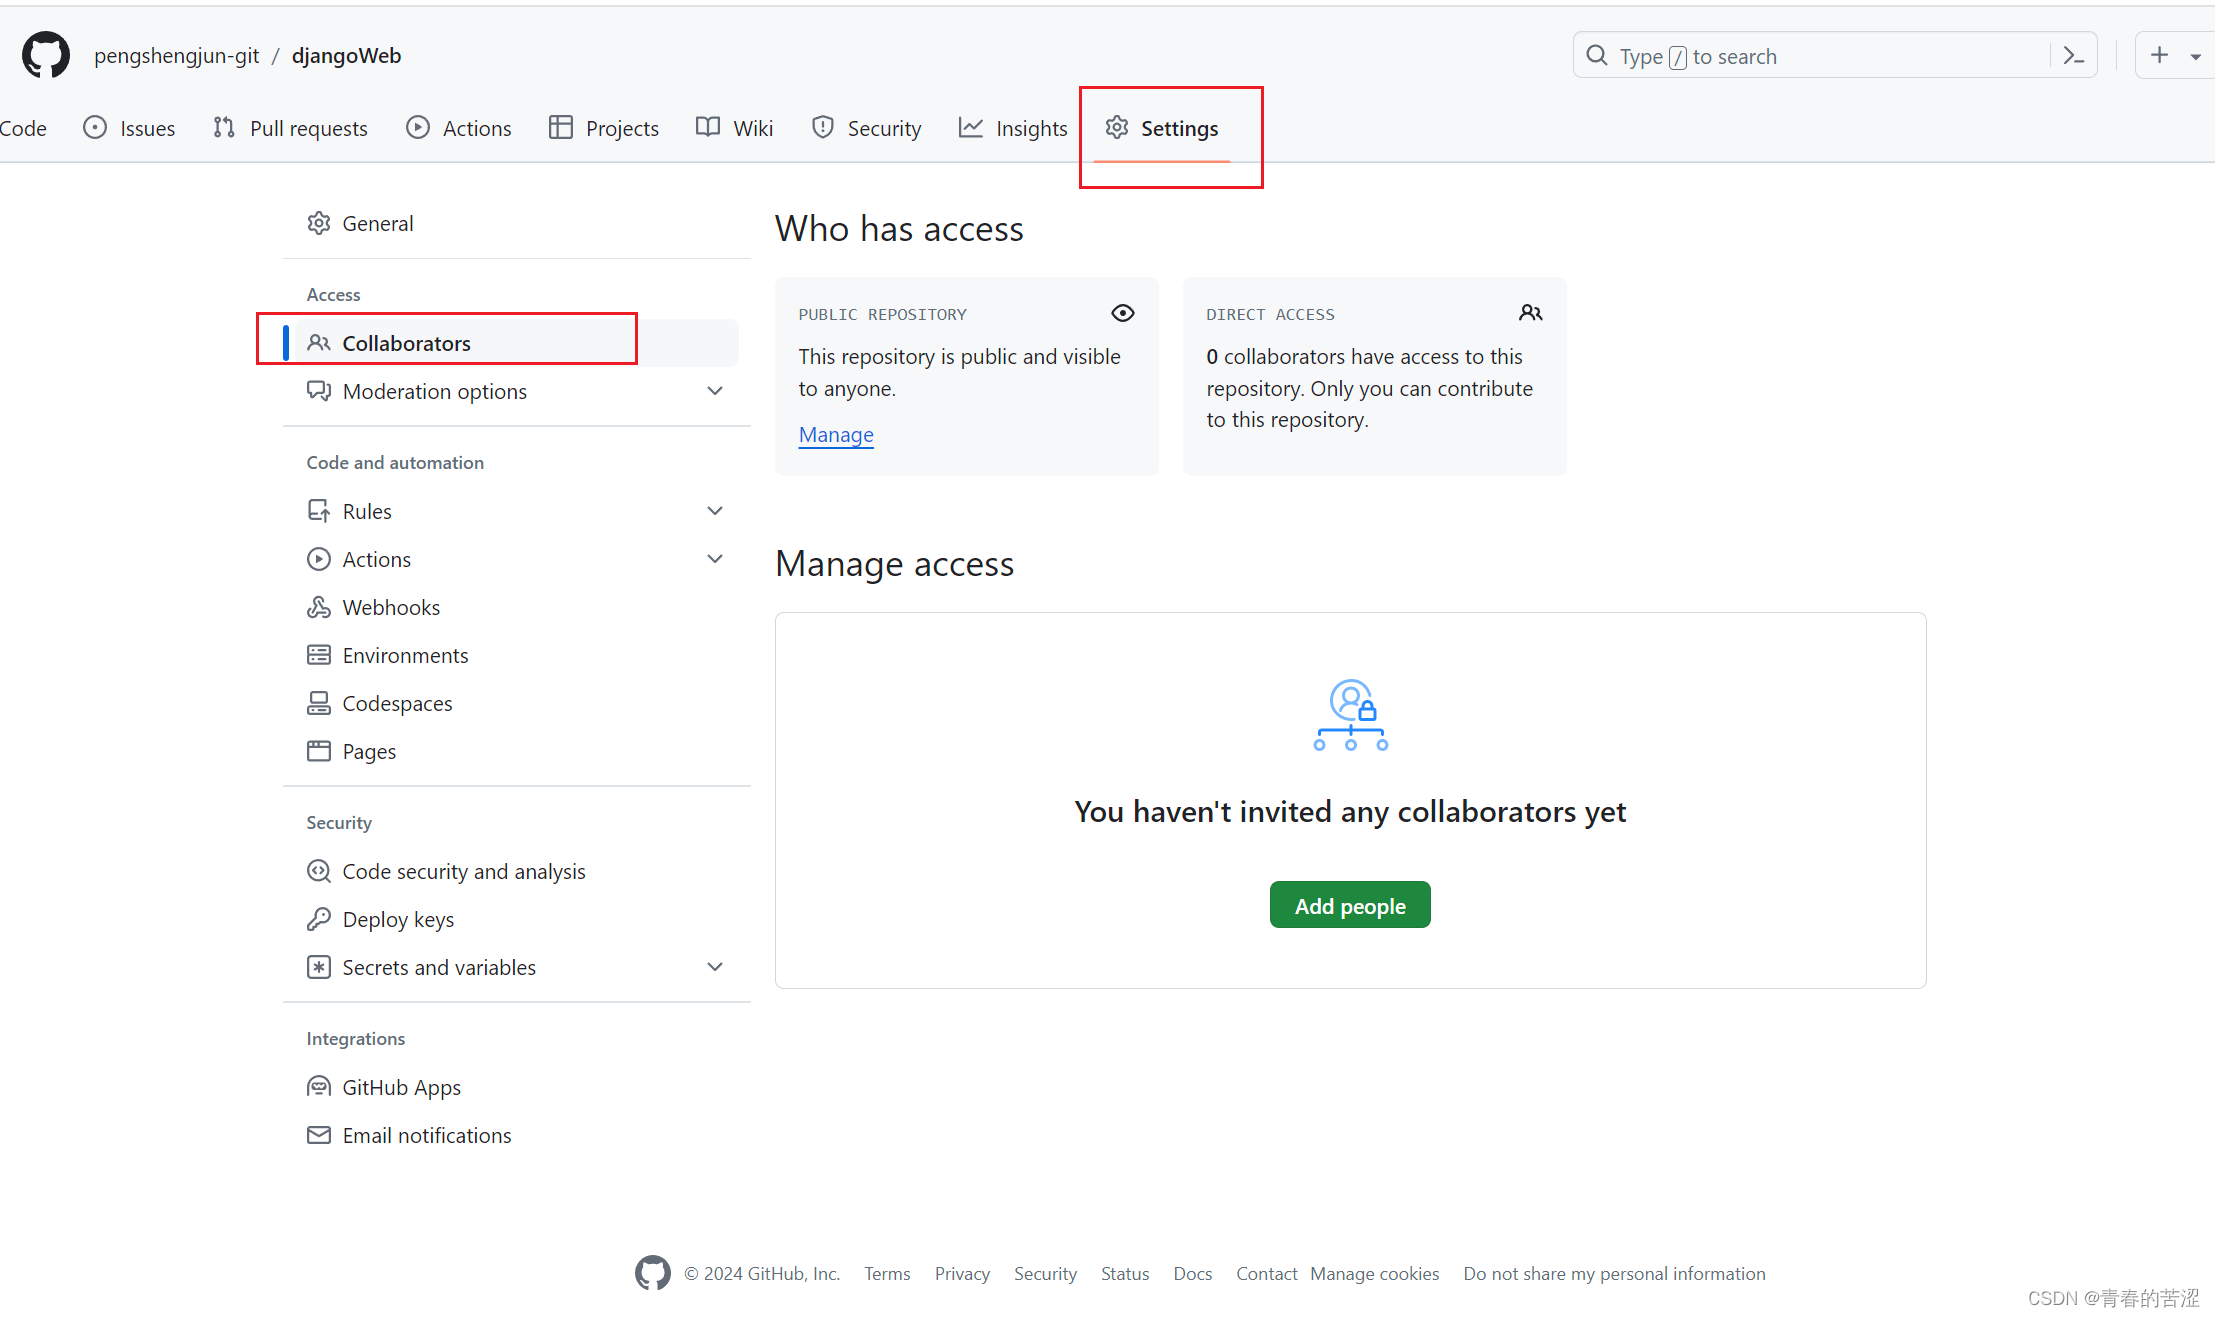The height and width of the screenshot is (1317, 2215).
Task: Open Webhooks in the settings sidebar
Action: pos(390,607)
